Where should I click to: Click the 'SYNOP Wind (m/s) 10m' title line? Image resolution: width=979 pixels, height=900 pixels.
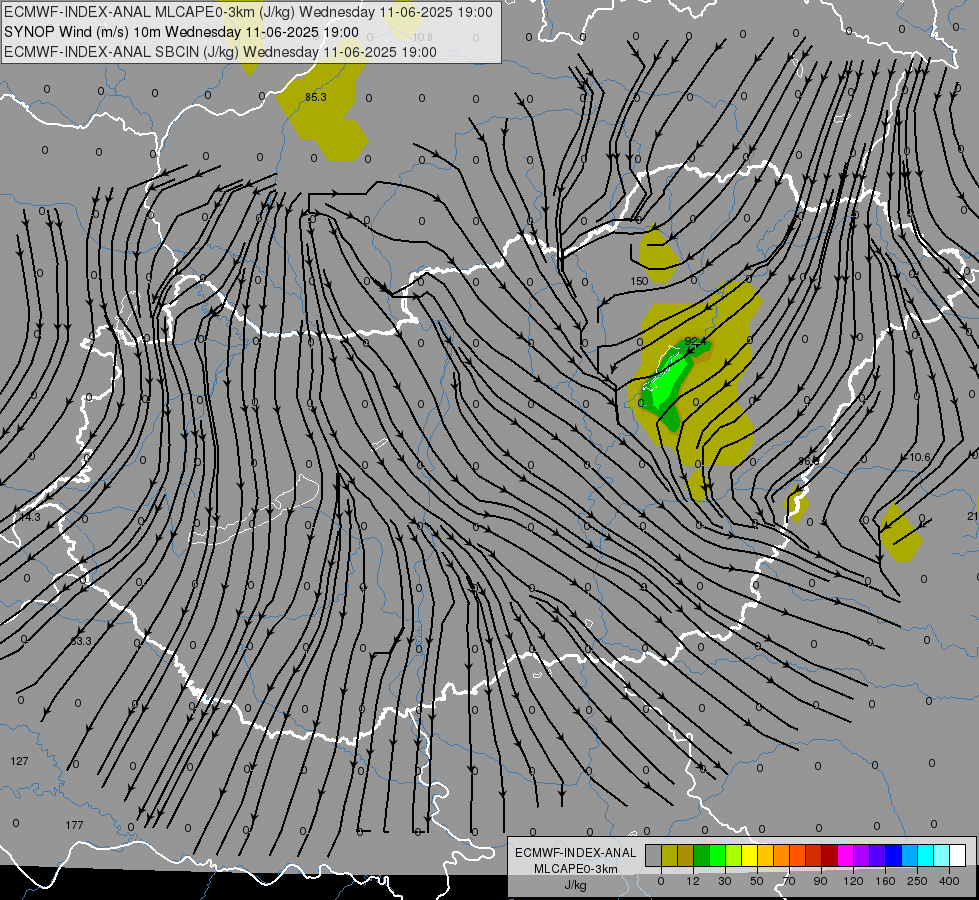(x=181, y=32)
